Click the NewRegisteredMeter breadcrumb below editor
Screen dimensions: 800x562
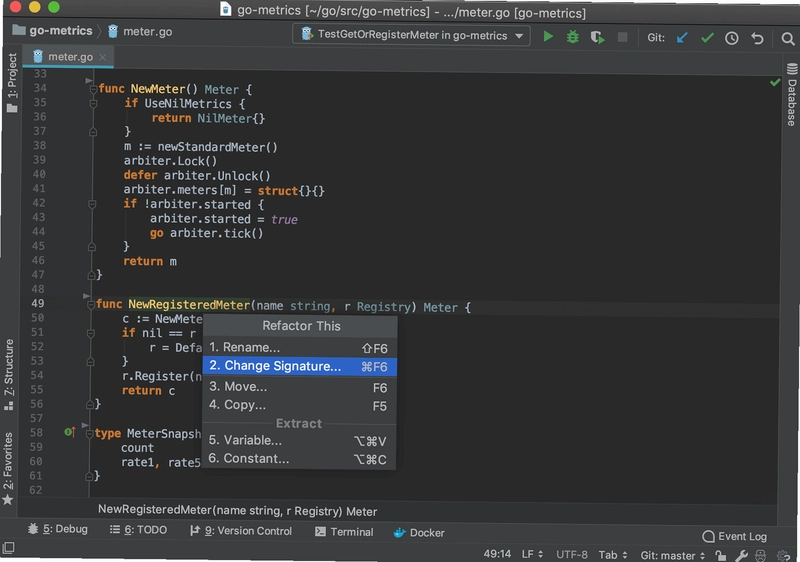tap(237, 510)
